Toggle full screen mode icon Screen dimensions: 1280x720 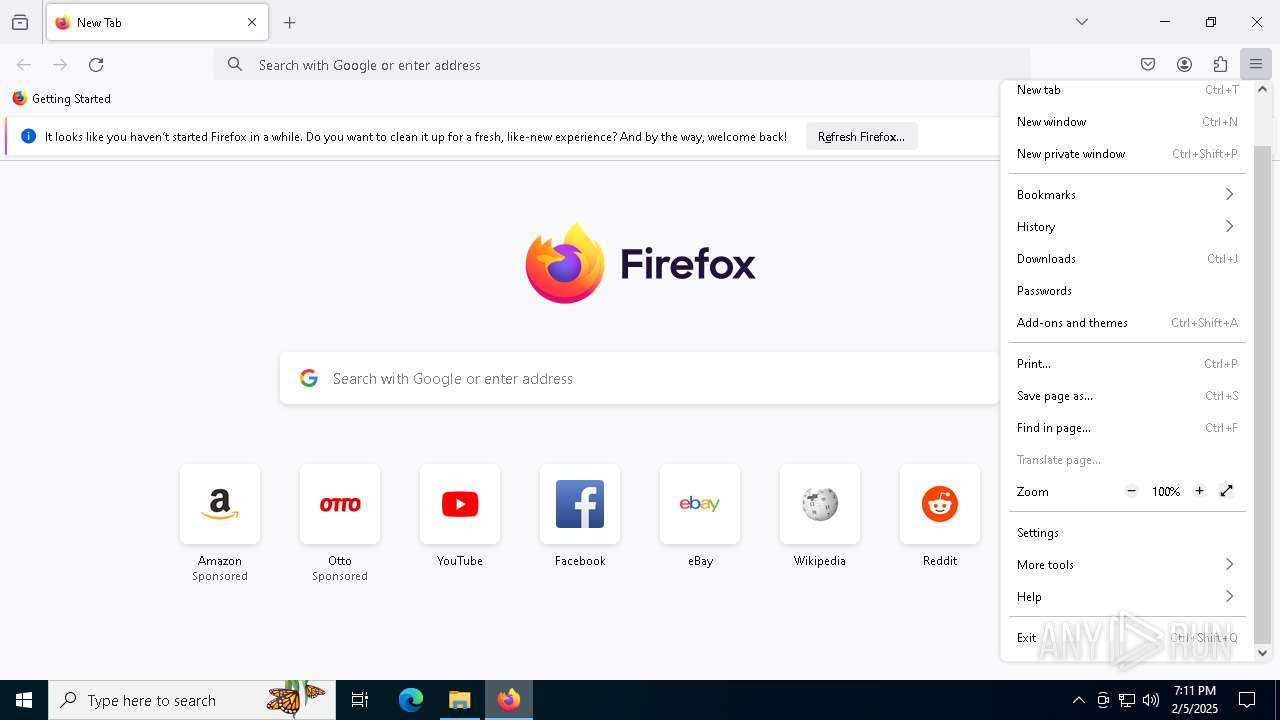[x=1227, y=491]
